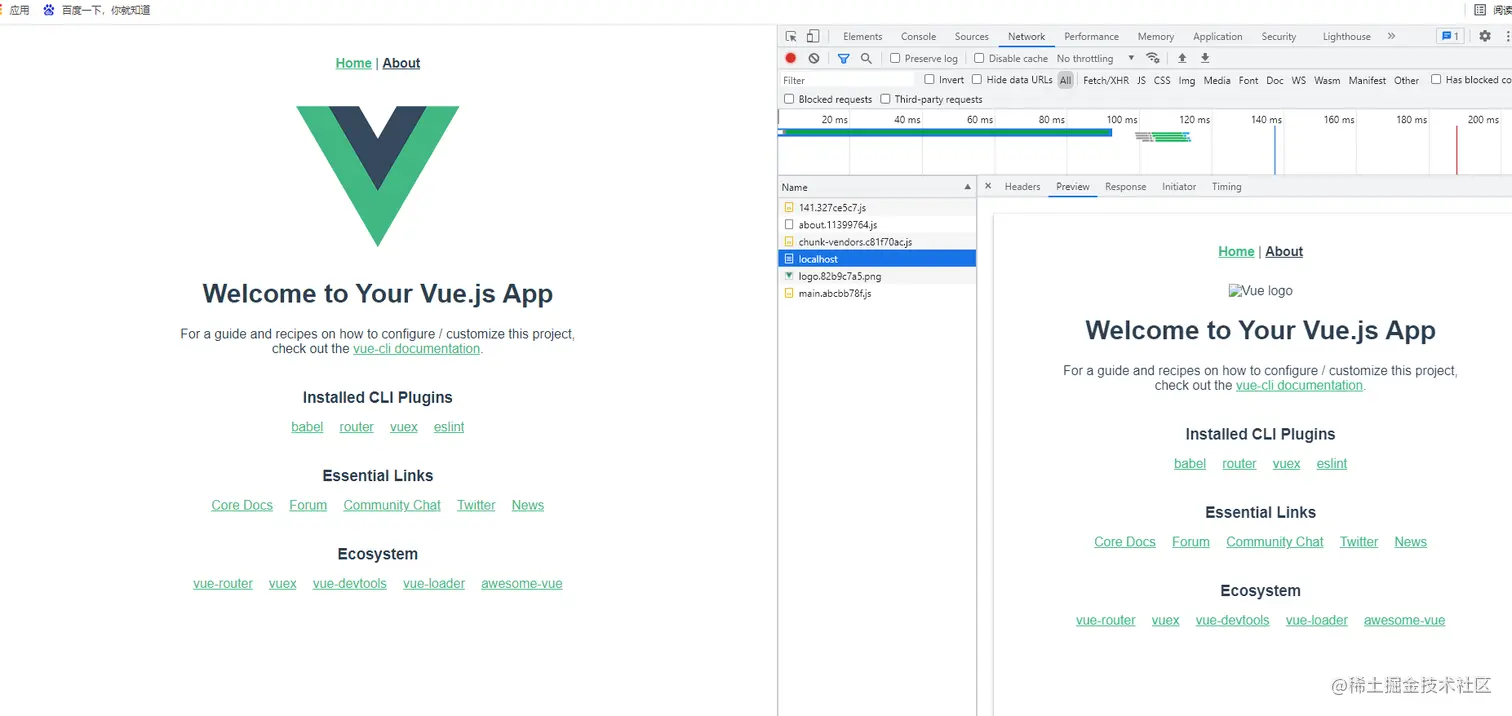Open vue-cli documentation link on page
Viewport: 1512px width, 716px height.
(x=416, y=349)
